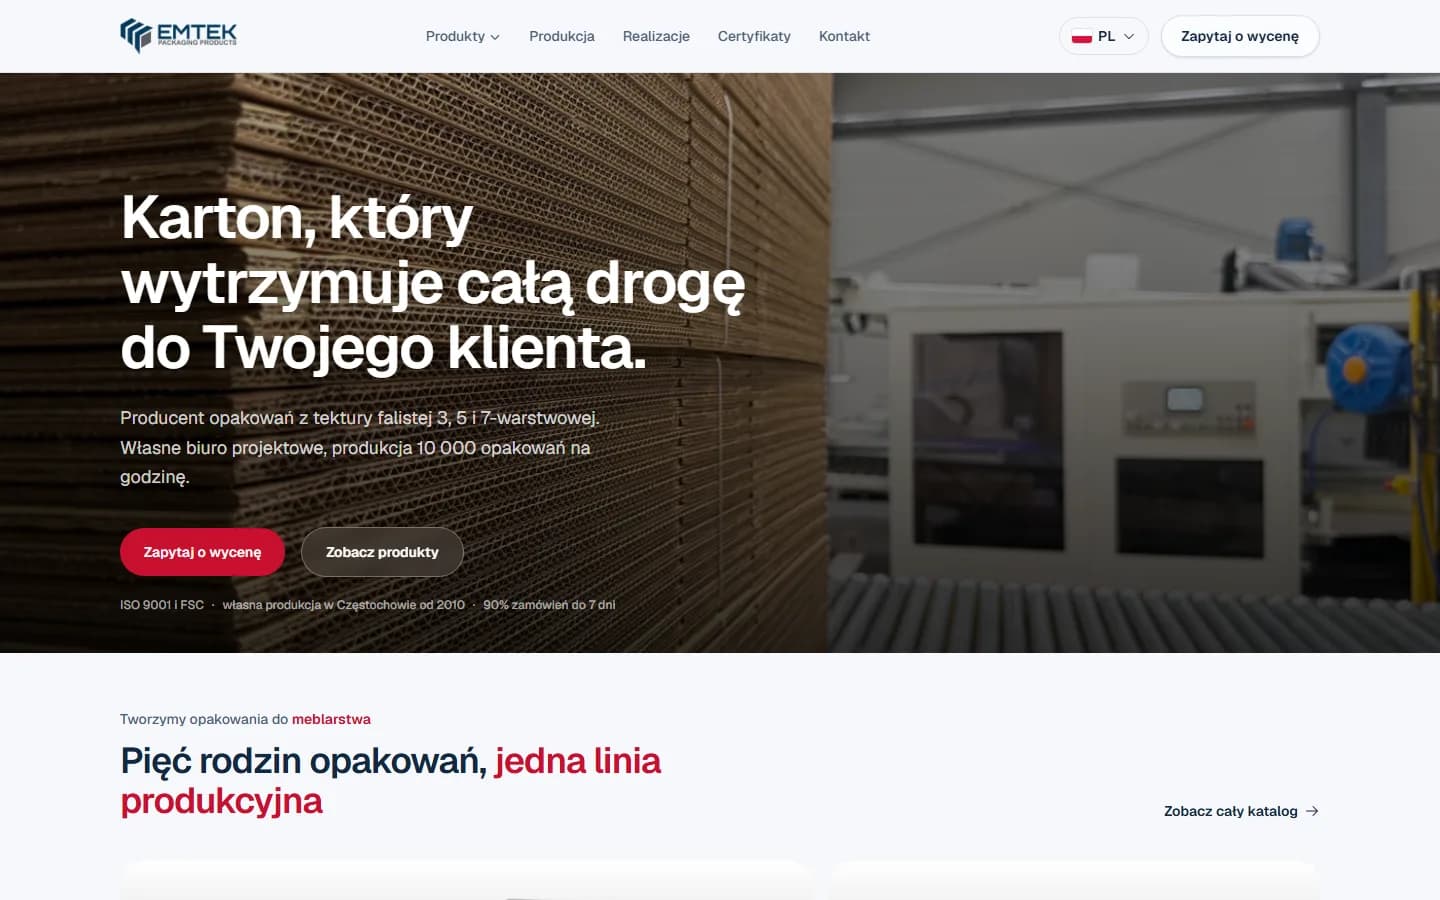Click the text własna produkcja w Częstochowie od 2010
Viewport: 1440px width, 900px height.
coord(344,605)
